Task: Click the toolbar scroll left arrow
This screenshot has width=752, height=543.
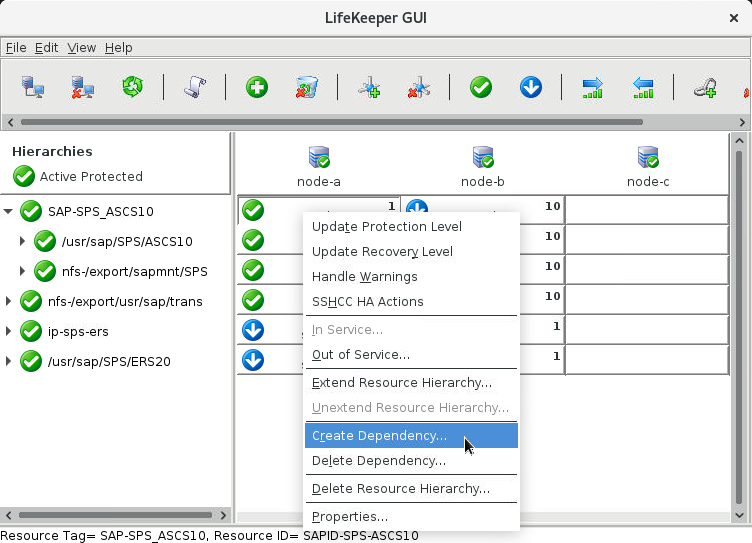Action: (x=10, y=122)
